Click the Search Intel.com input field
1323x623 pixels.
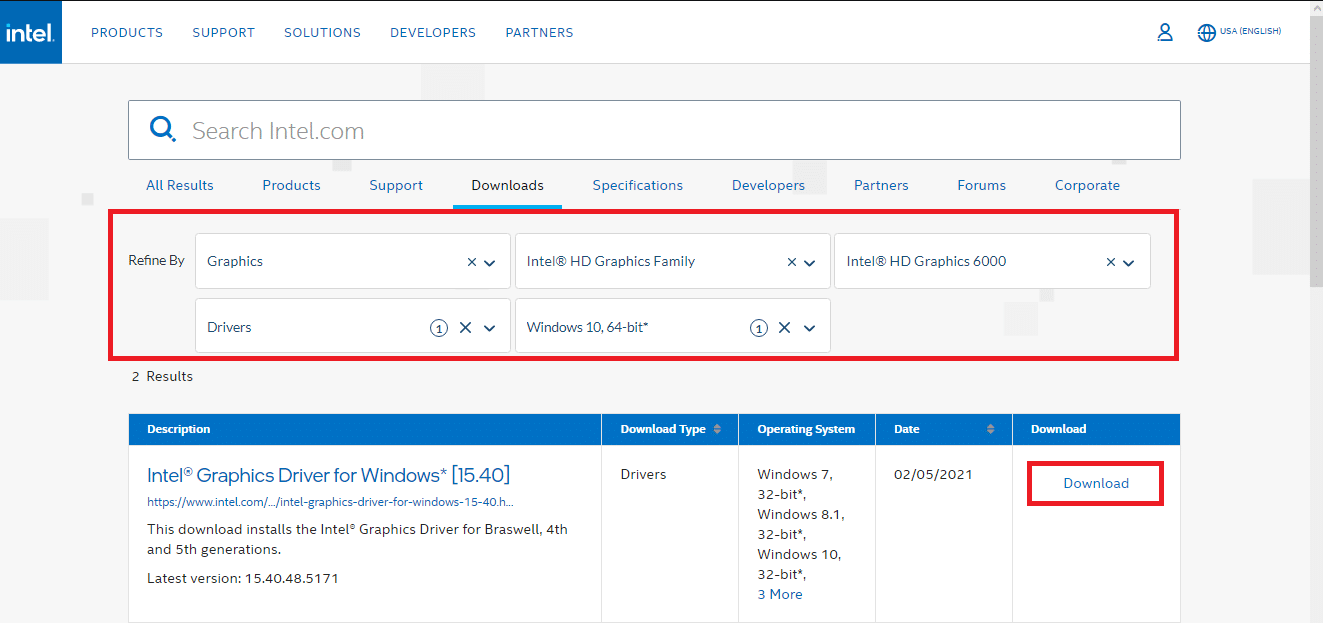pyautogui.click(x=600, y=129)
